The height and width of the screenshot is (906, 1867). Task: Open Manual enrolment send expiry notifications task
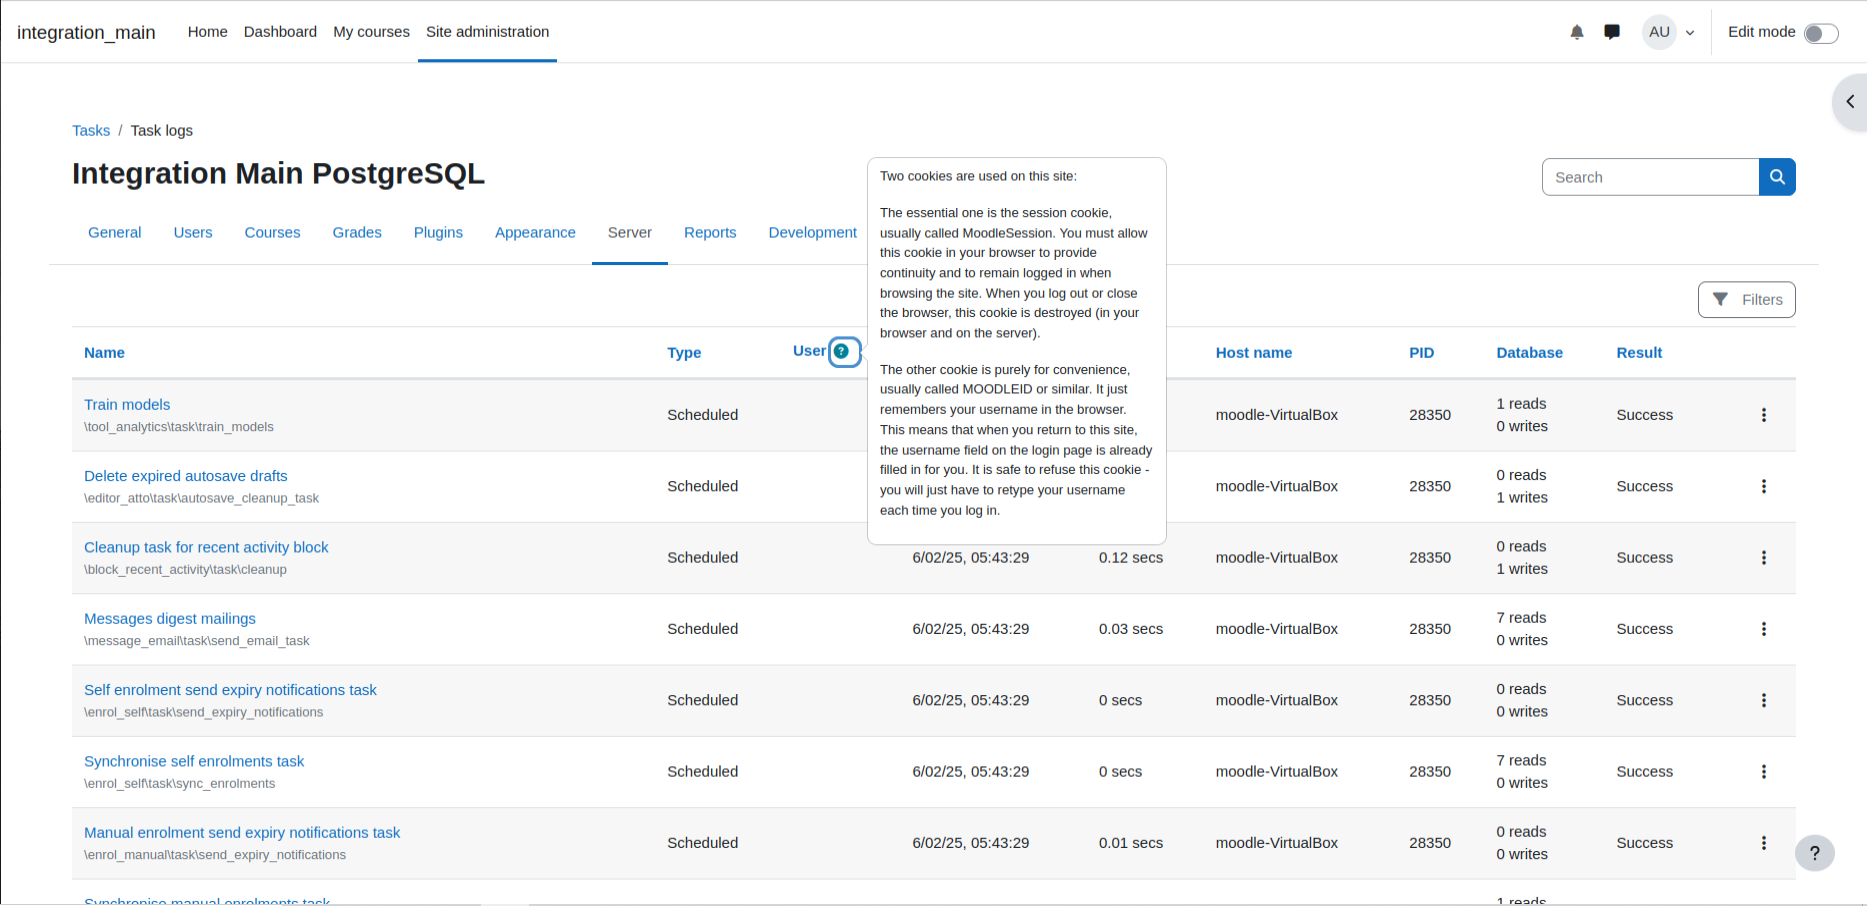[242, 833]
